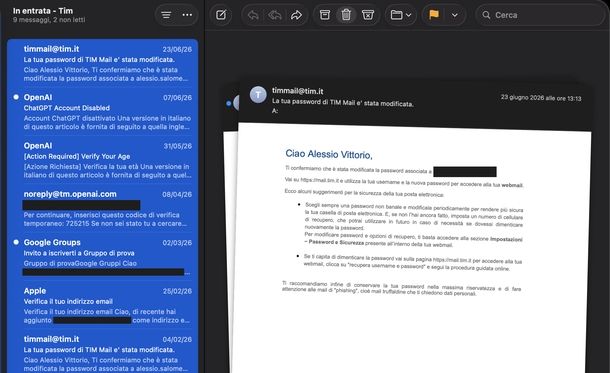Click the sender avatar T in preview
Image resolution: width=610 pixels, height=373 pixels.
pyautogui.click(x=258, y=95)
